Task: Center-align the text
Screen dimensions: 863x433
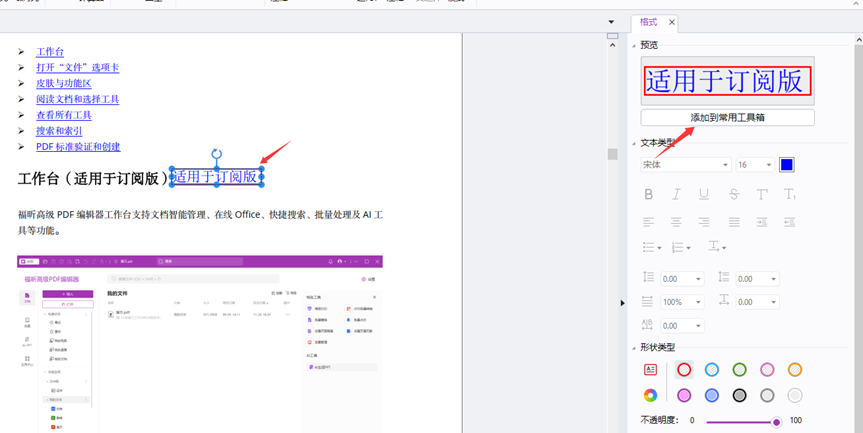Action: (676, 222)
